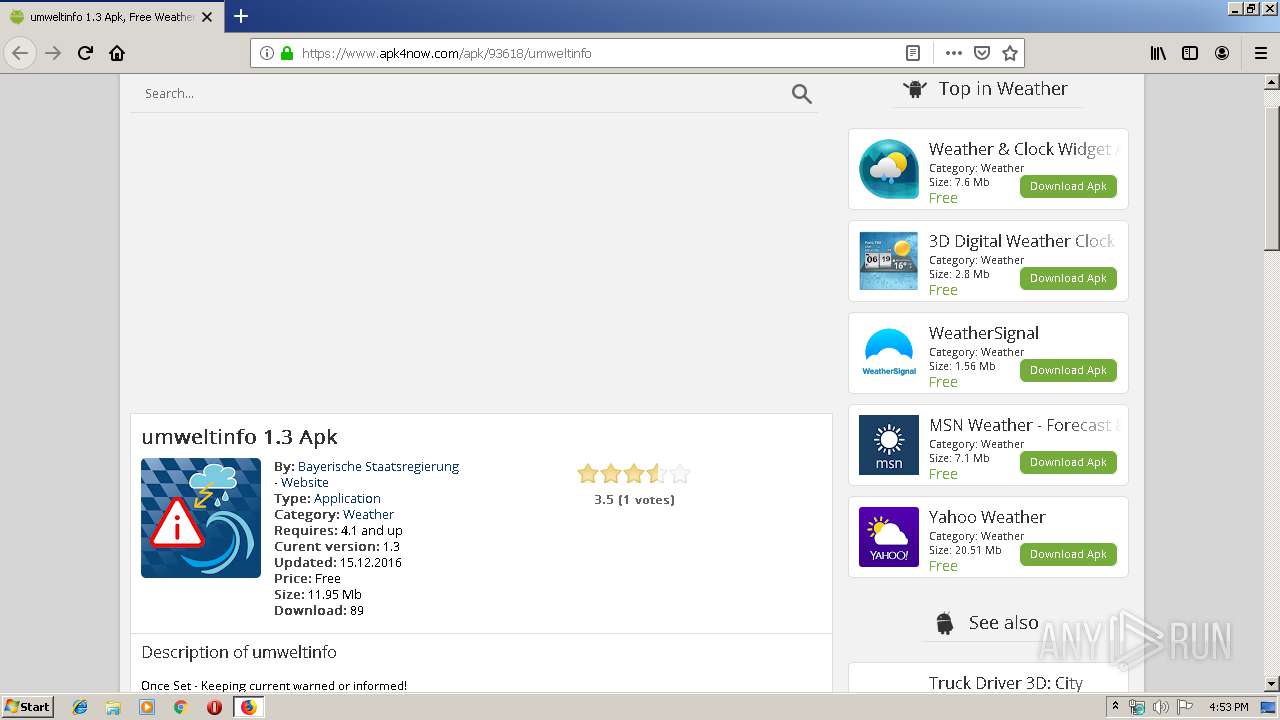1280x720 pixels.
Task: Launch Internet Explorer from taskbar
Action: [x=80, y=707]
